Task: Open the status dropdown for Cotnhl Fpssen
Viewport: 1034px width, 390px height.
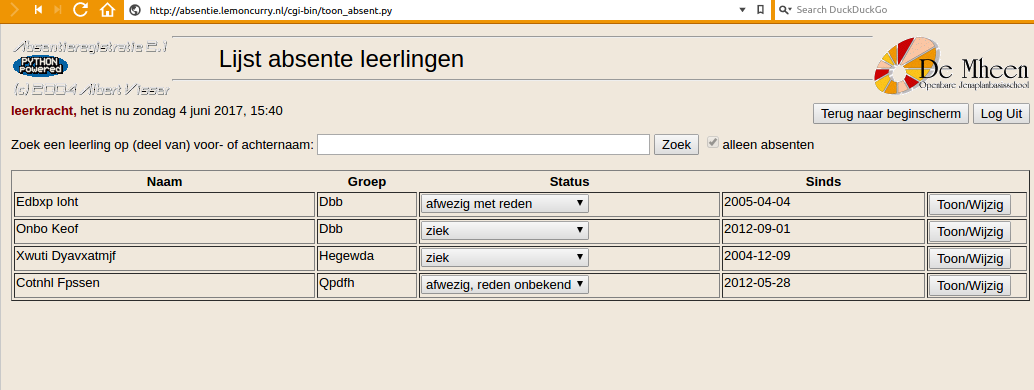Action: click(504, 284)
